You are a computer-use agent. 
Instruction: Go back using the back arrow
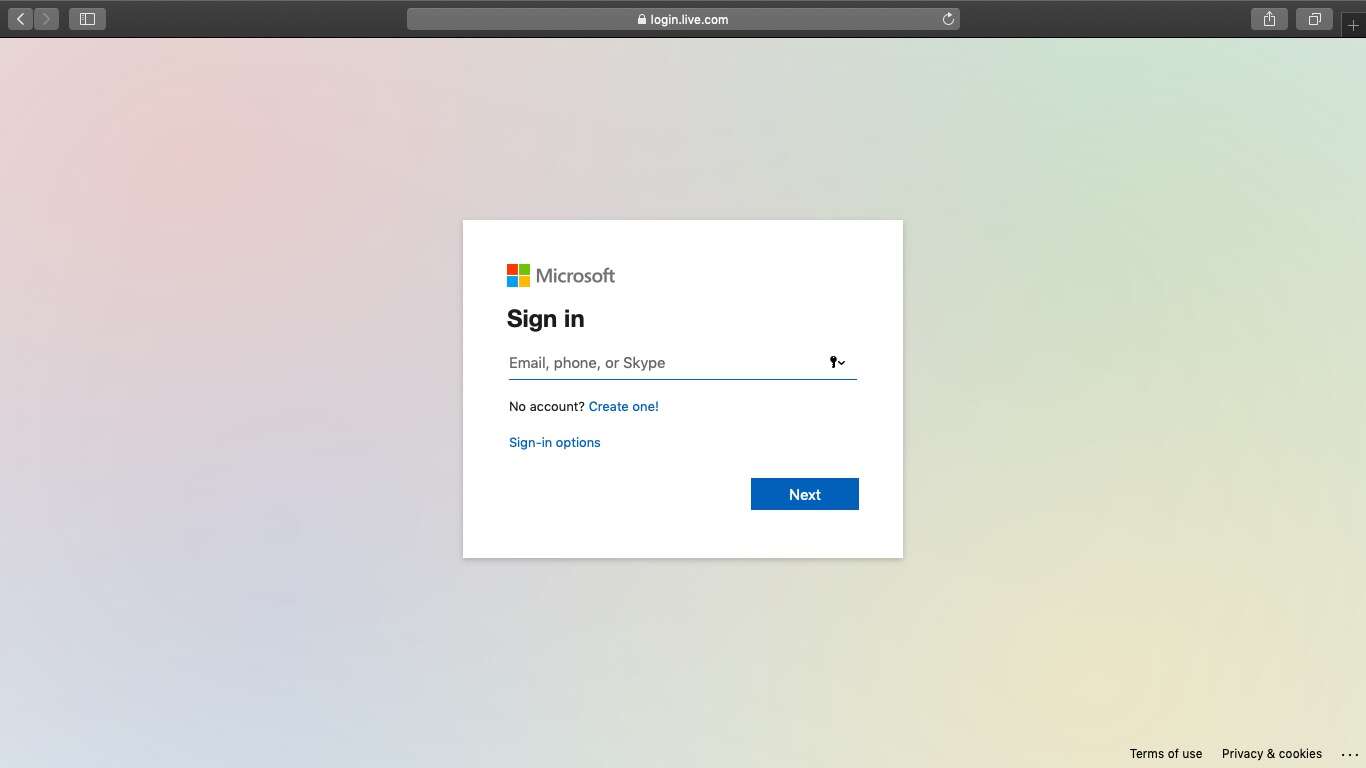point(20,18)
